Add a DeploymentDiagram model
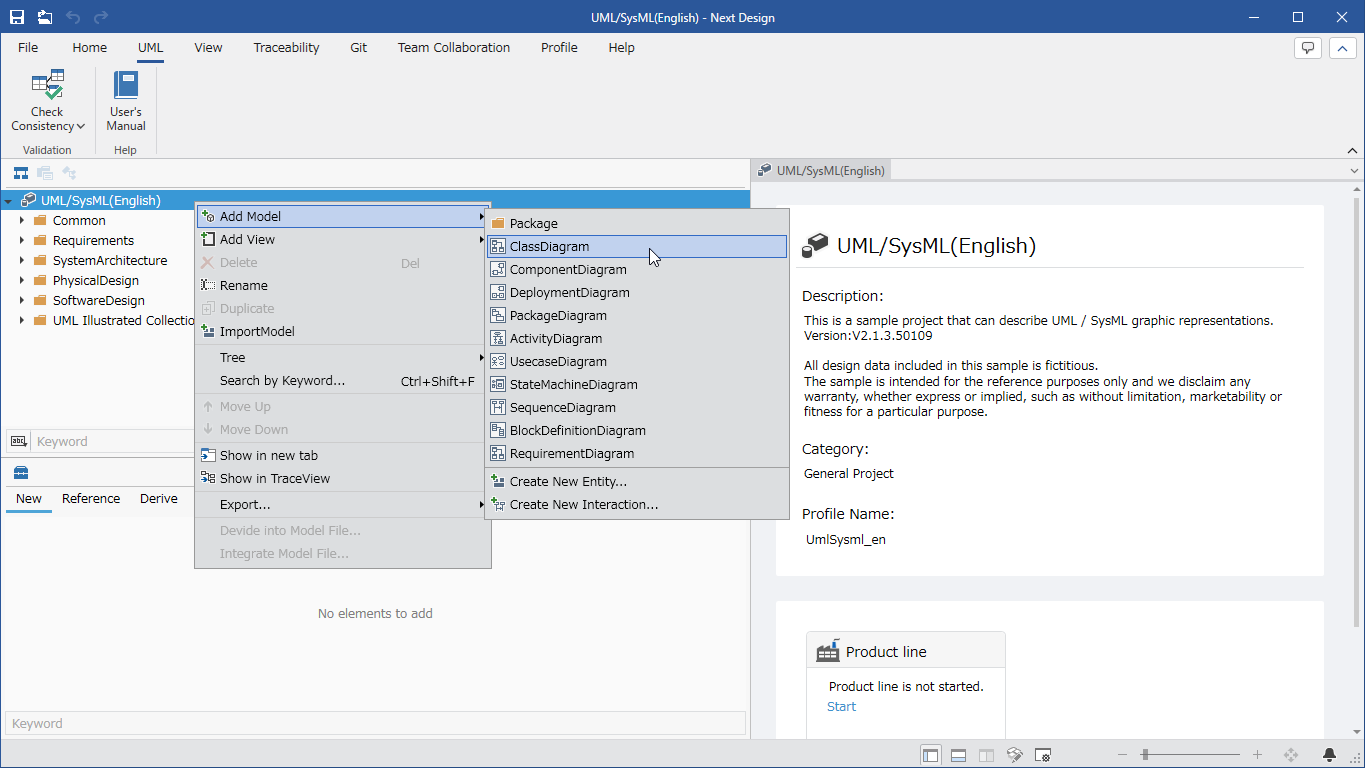This screenshot has width=1365, height=768. click(637, 292)
